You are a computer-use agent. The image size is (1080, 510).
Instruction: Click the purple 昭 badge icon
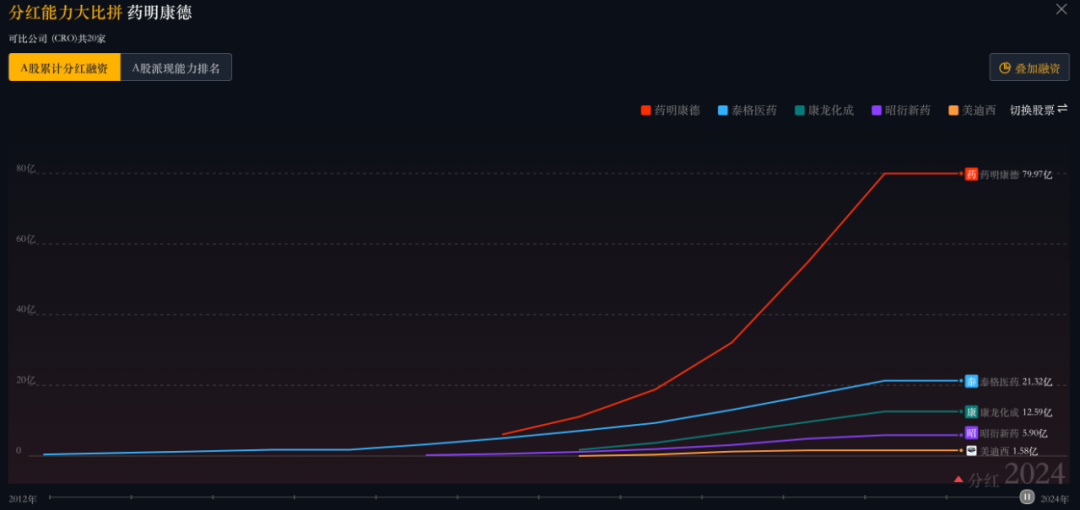(x=971, y=433)
